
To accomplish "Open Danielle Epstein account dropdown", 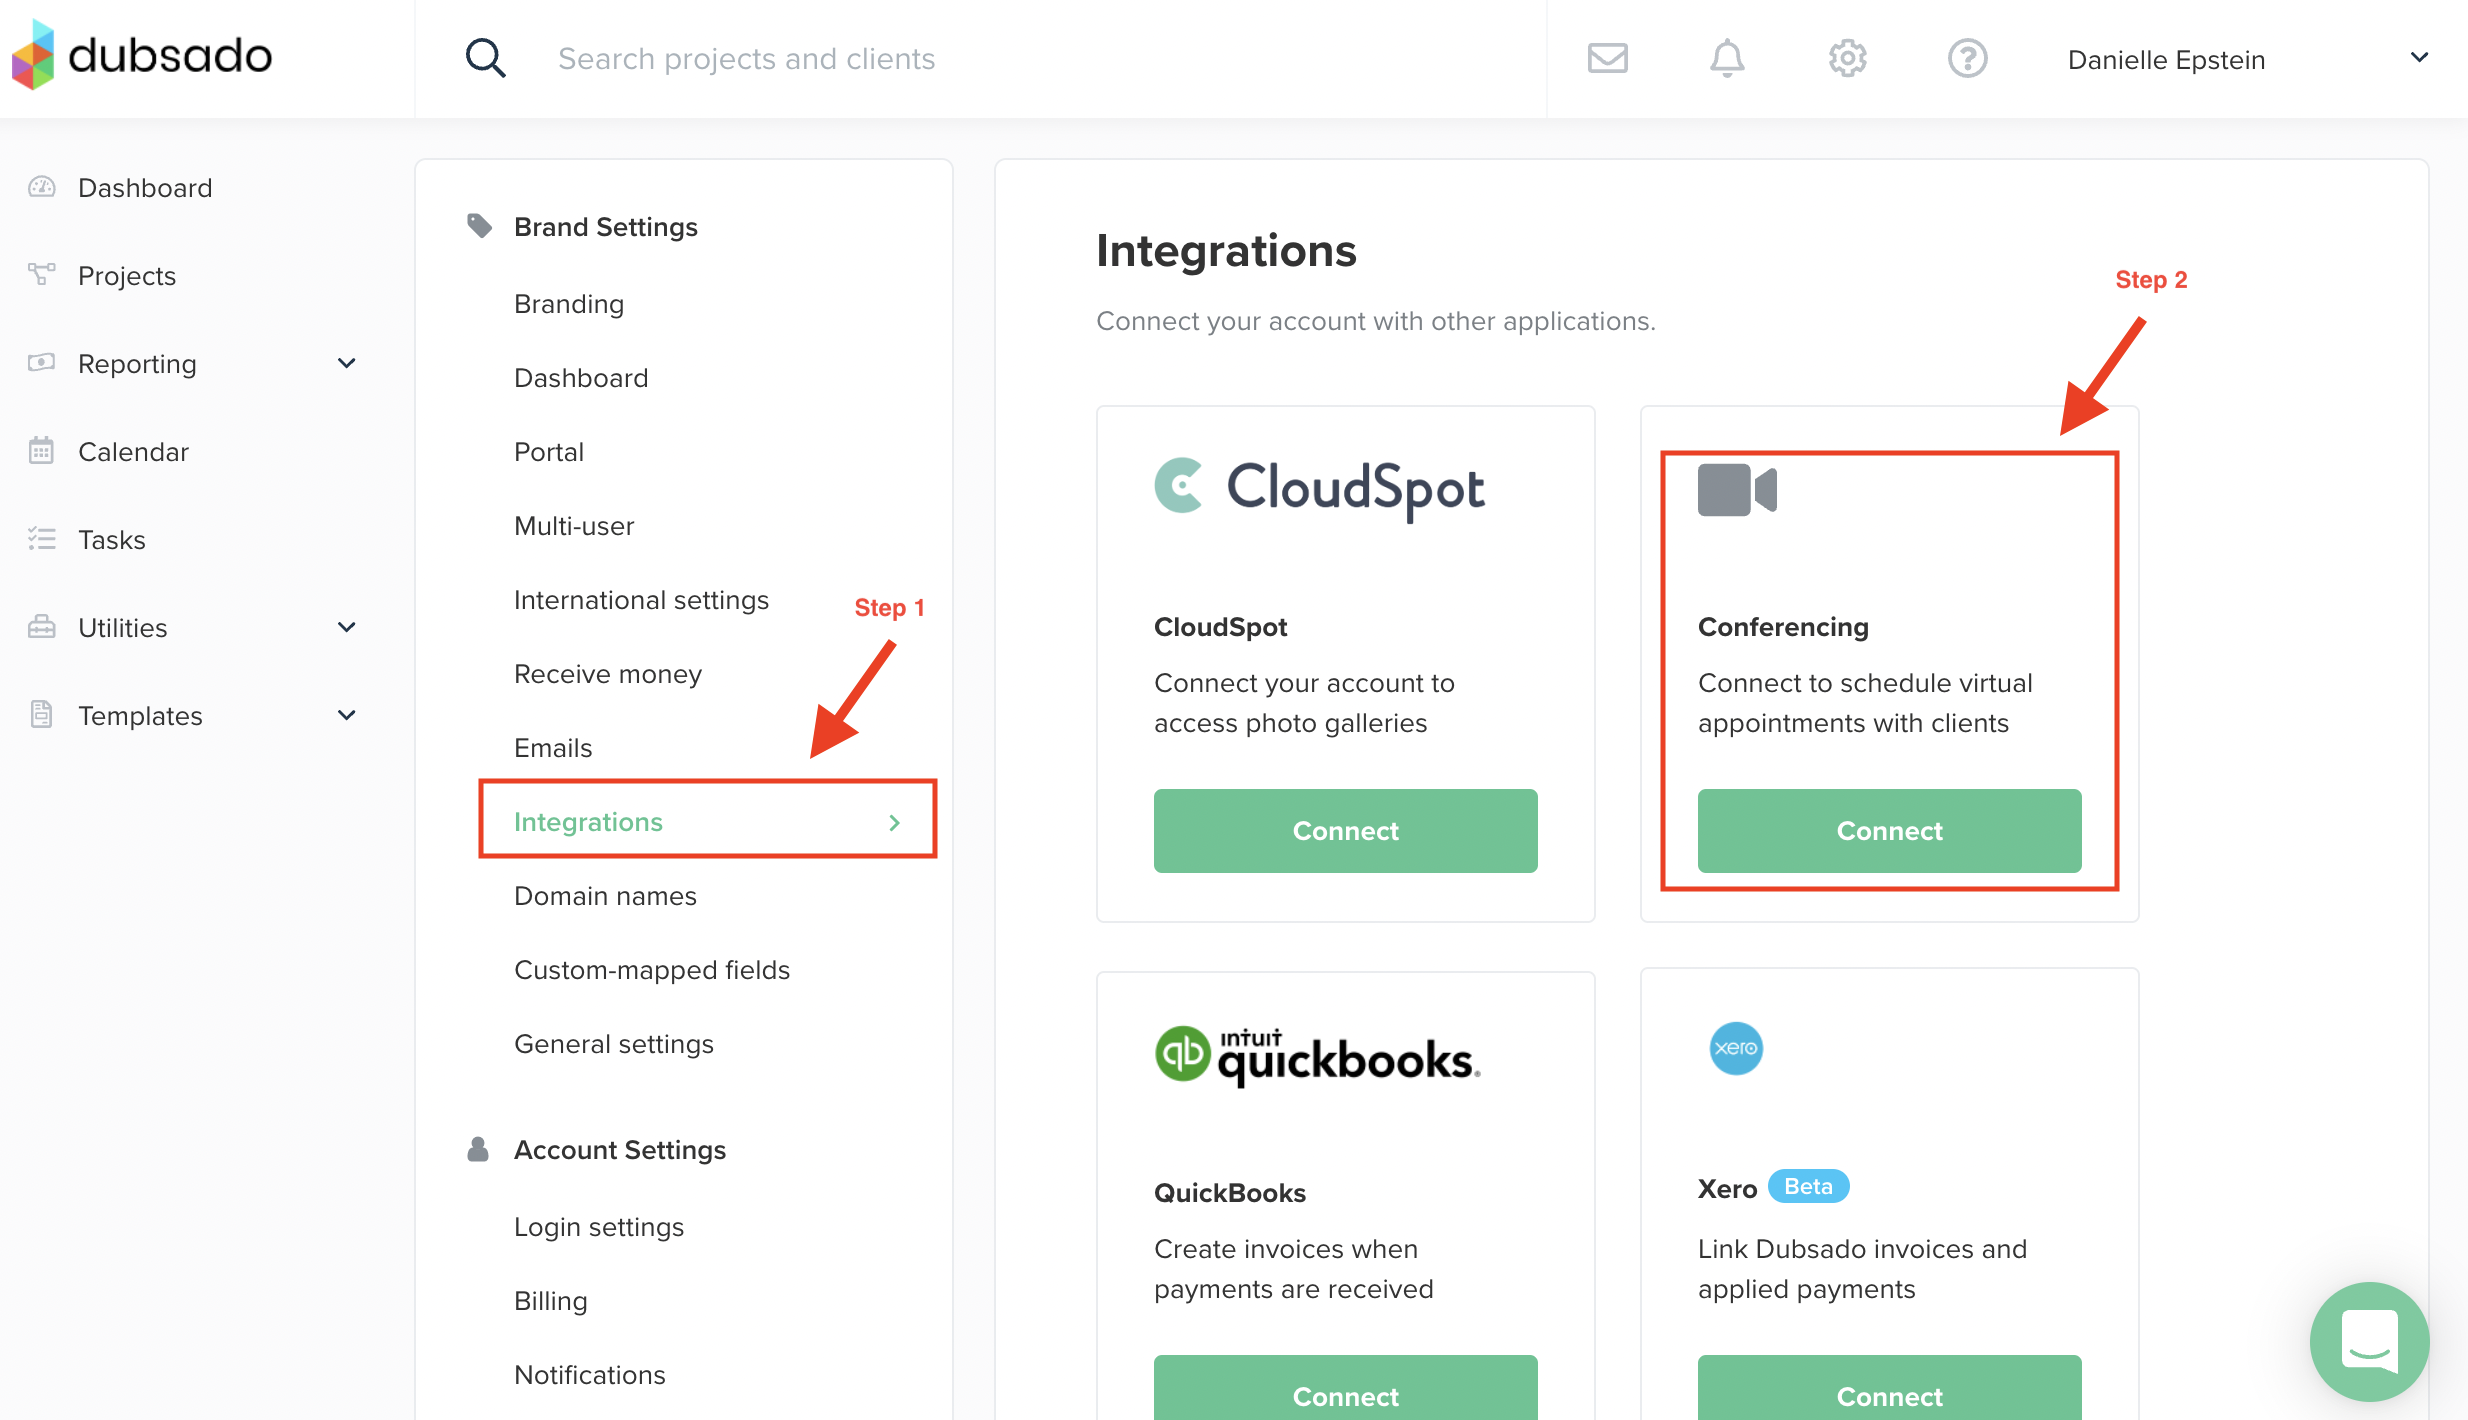I will tap(2419, 58).
